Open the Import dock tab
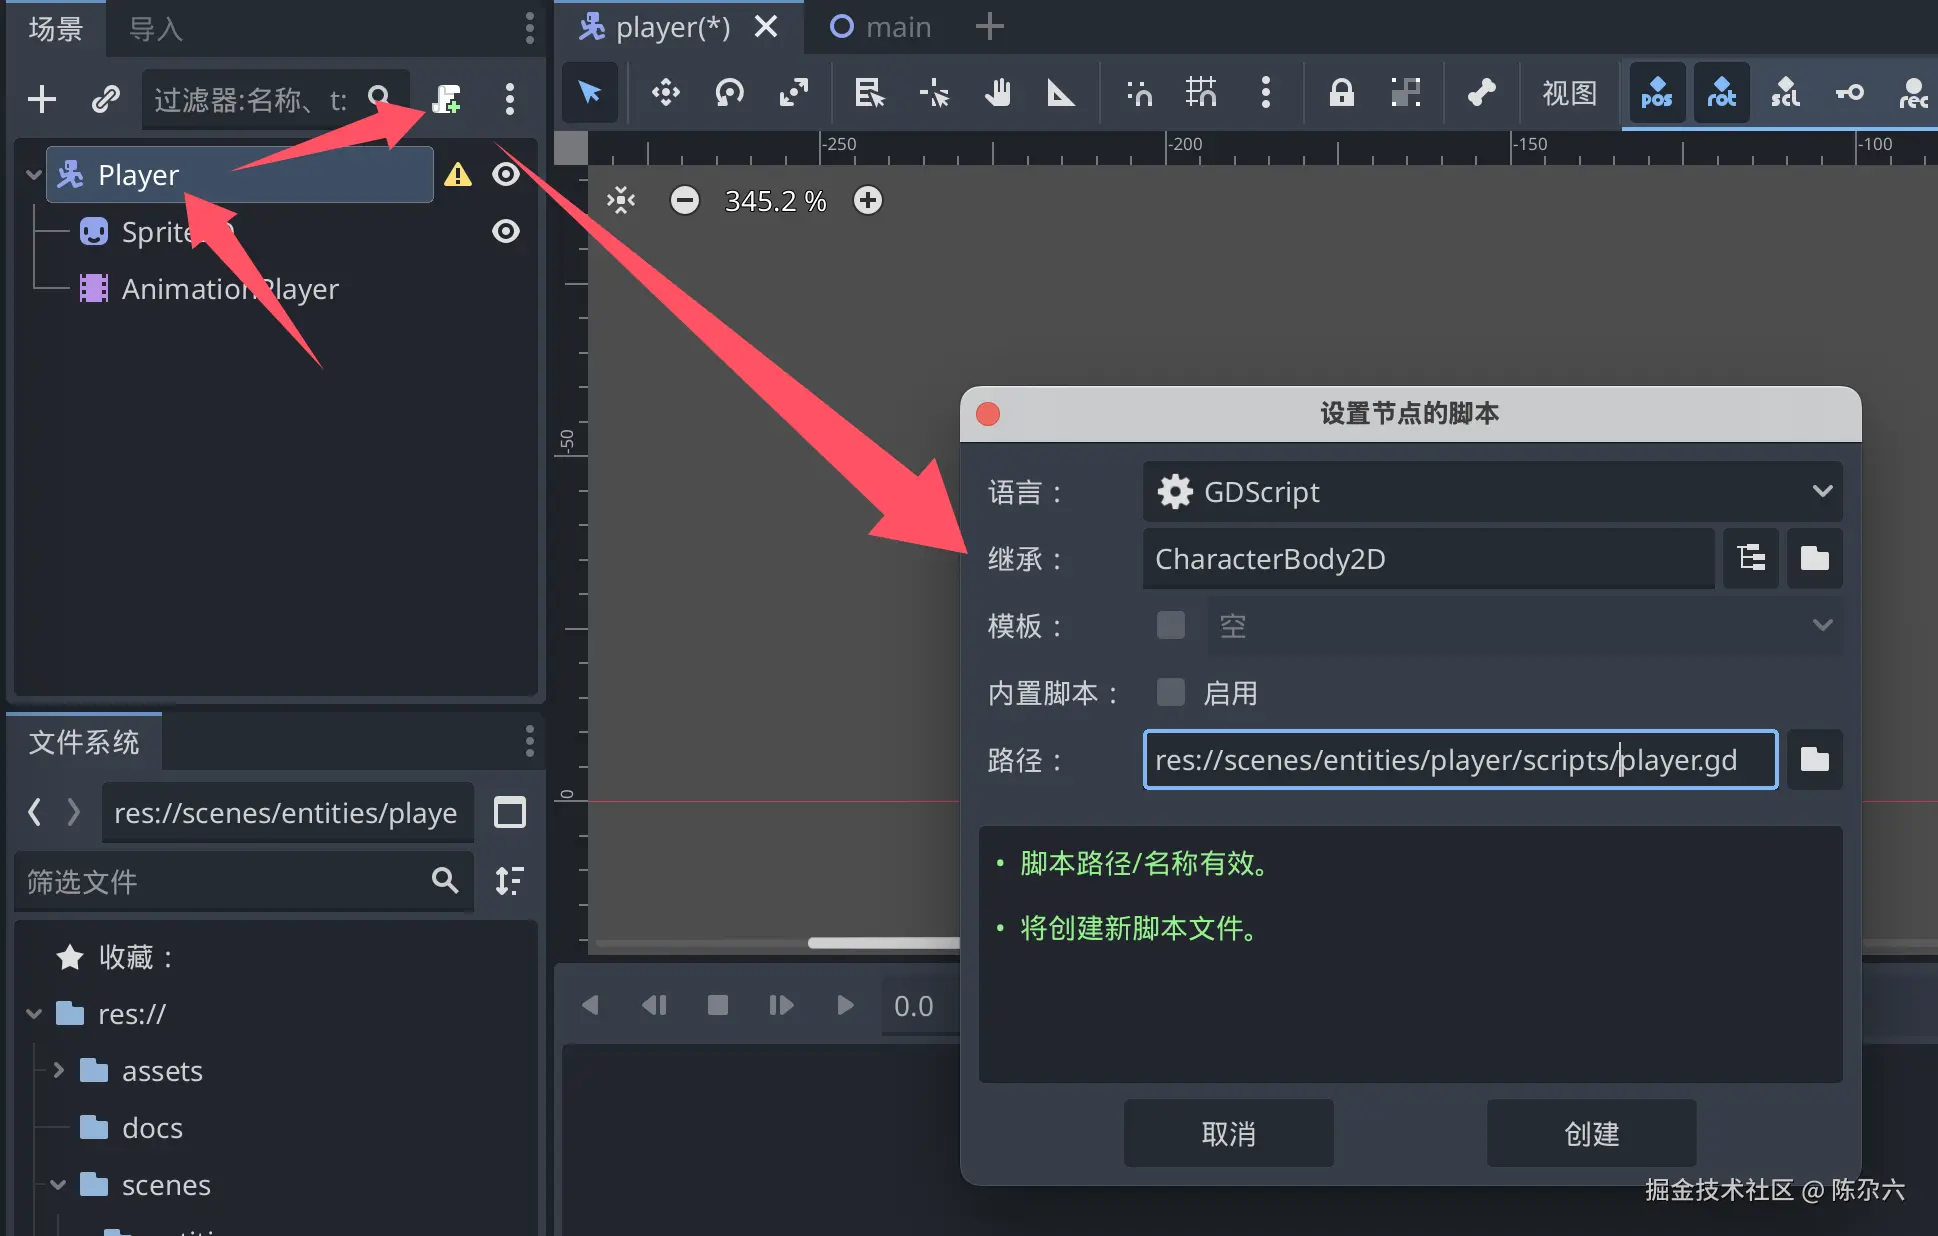Screen dimensions: 1938x1236 coord(156,29)
